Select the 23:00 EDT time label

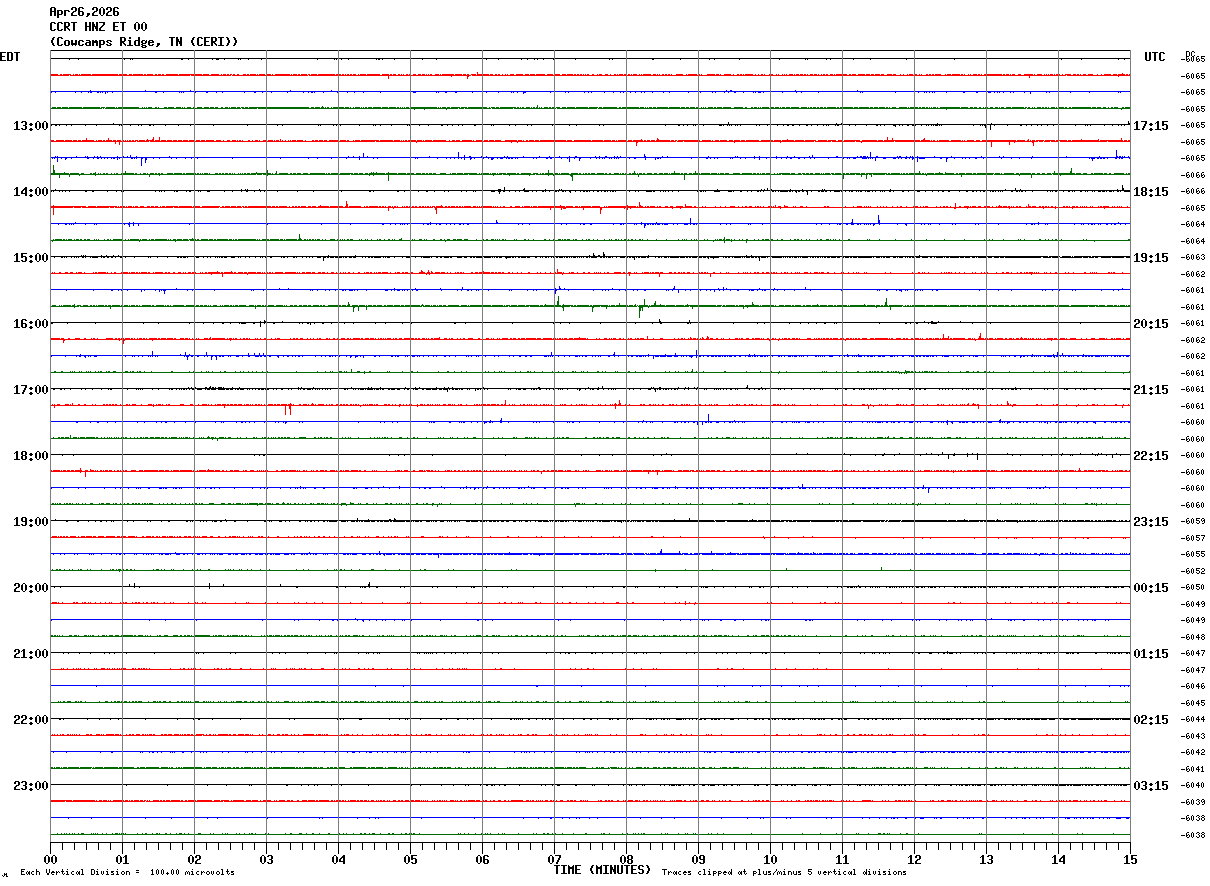[x=30, y=785]
